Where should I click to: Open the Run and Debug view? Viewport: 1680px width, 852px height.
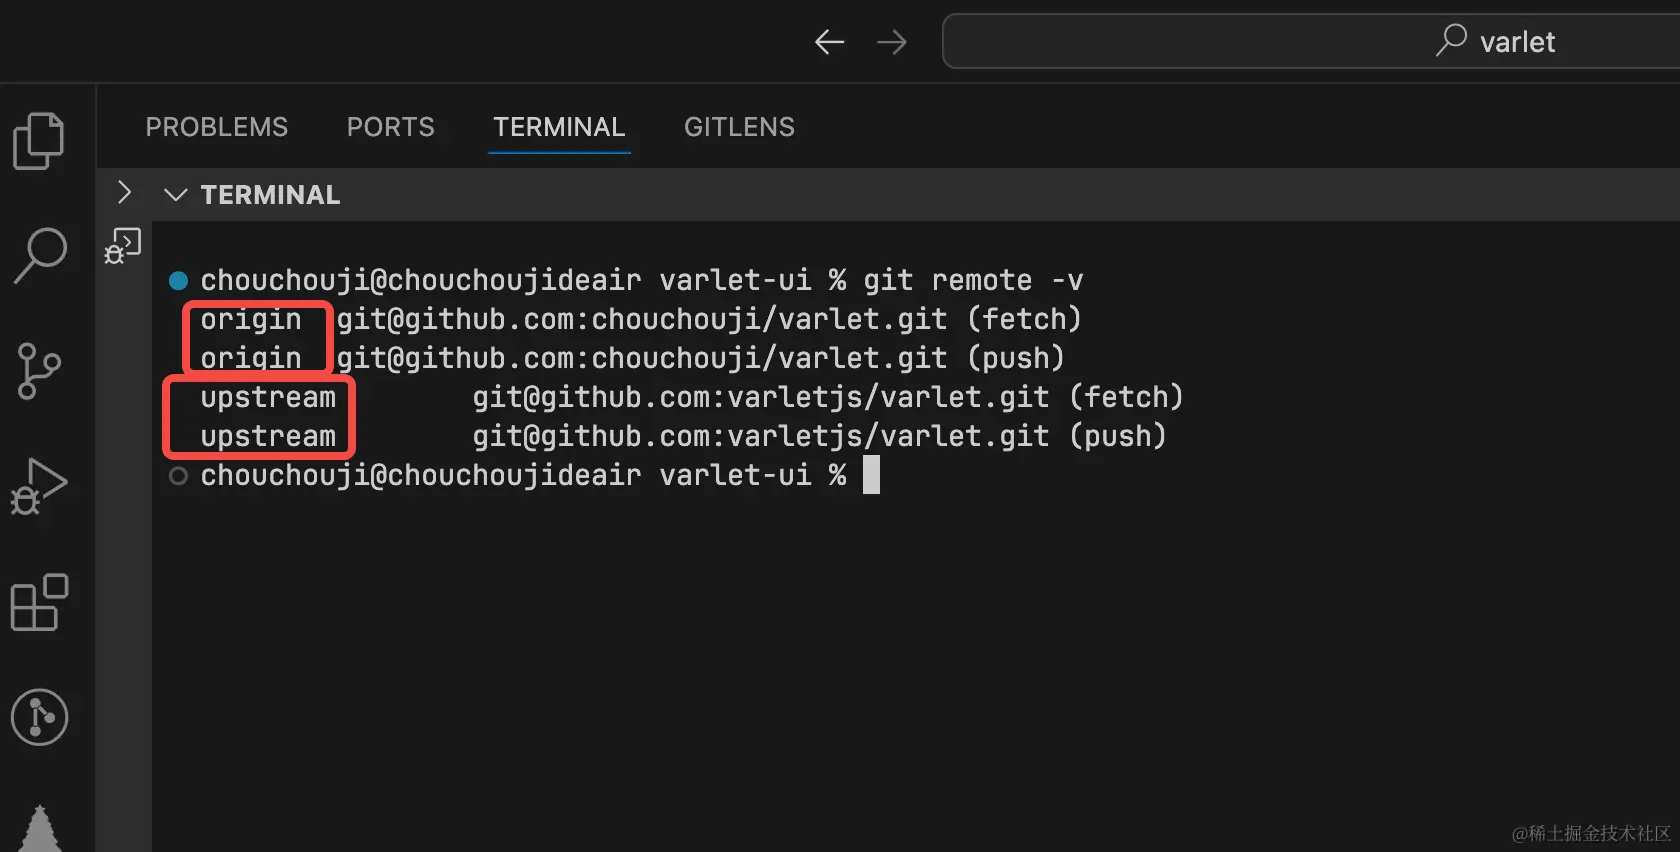[39, 487]
